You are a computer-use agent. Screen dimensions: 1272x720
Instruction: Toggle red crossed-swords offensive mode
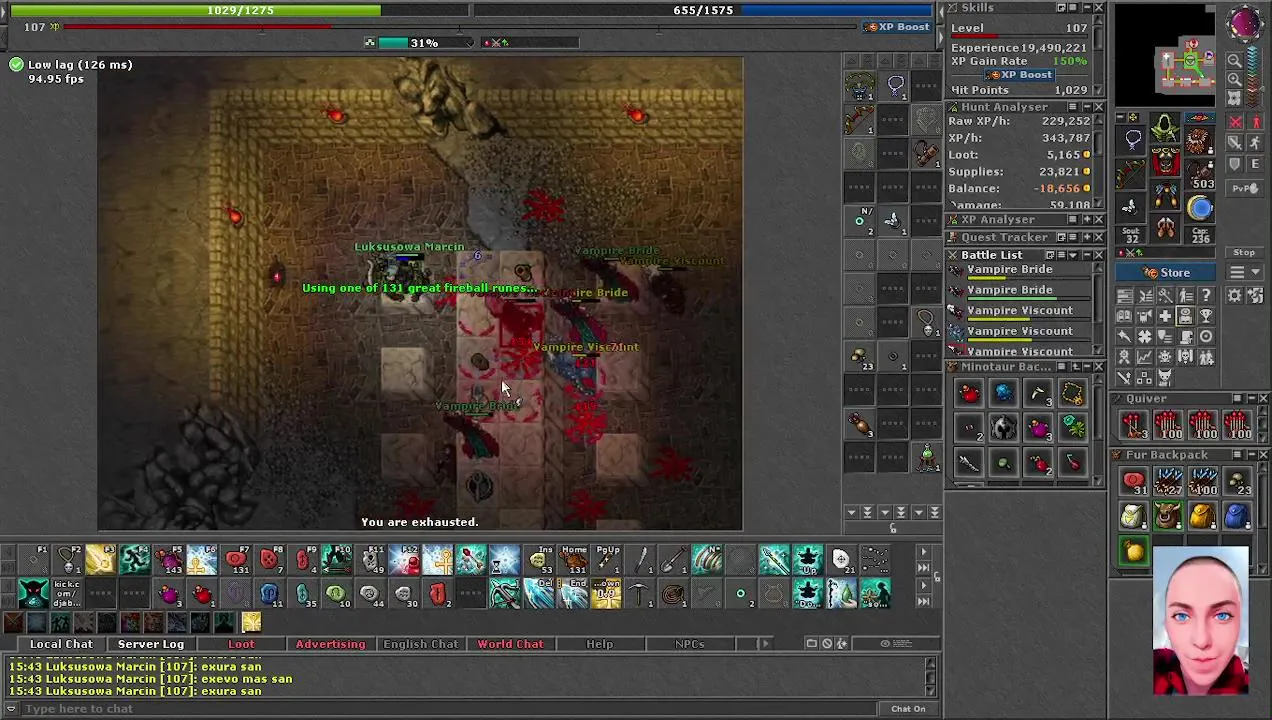(1235, 122)
